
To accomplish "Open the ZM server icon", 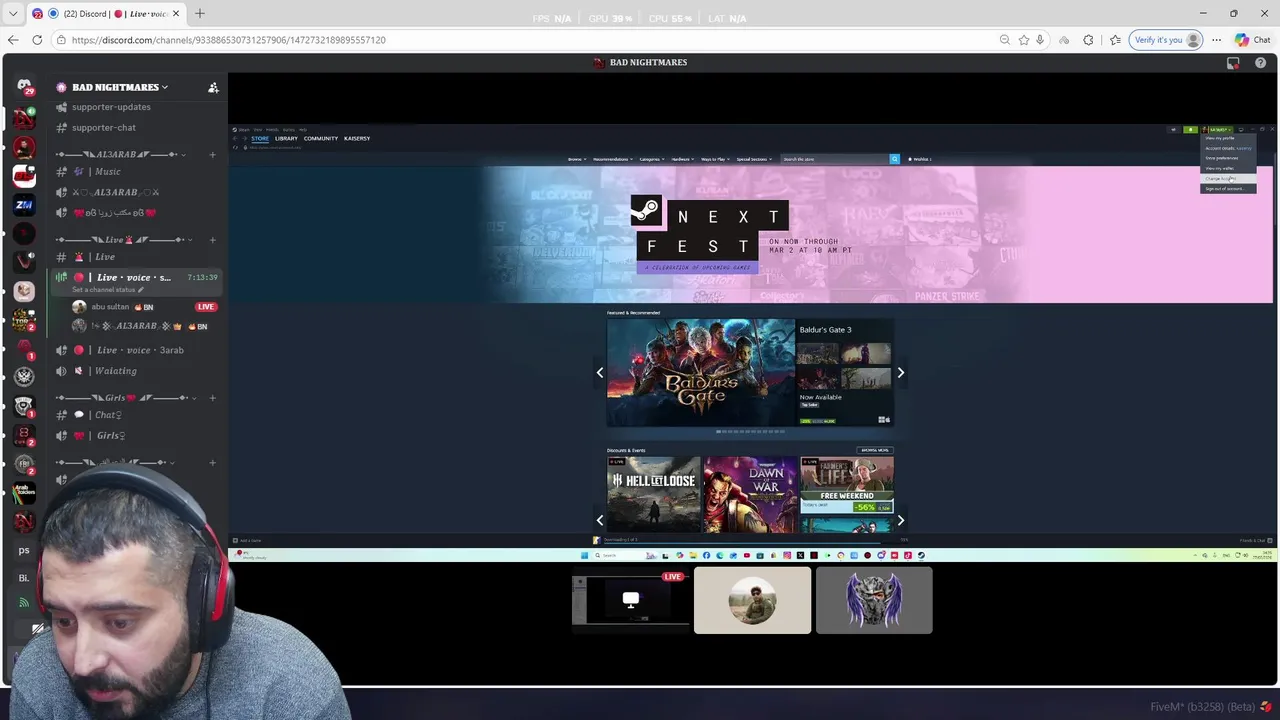I will 24,204.
